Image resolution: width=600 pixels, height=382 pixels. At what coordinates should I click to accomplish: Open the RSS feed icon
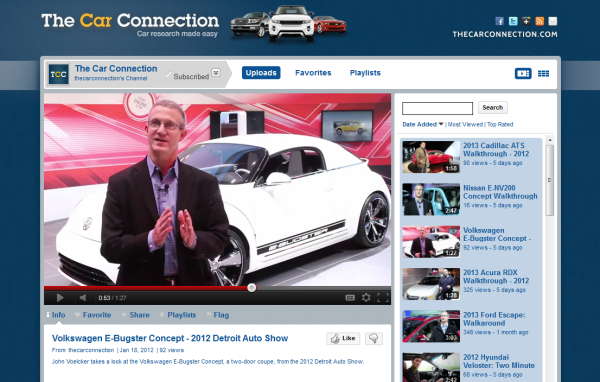click(x=540, y=21)
